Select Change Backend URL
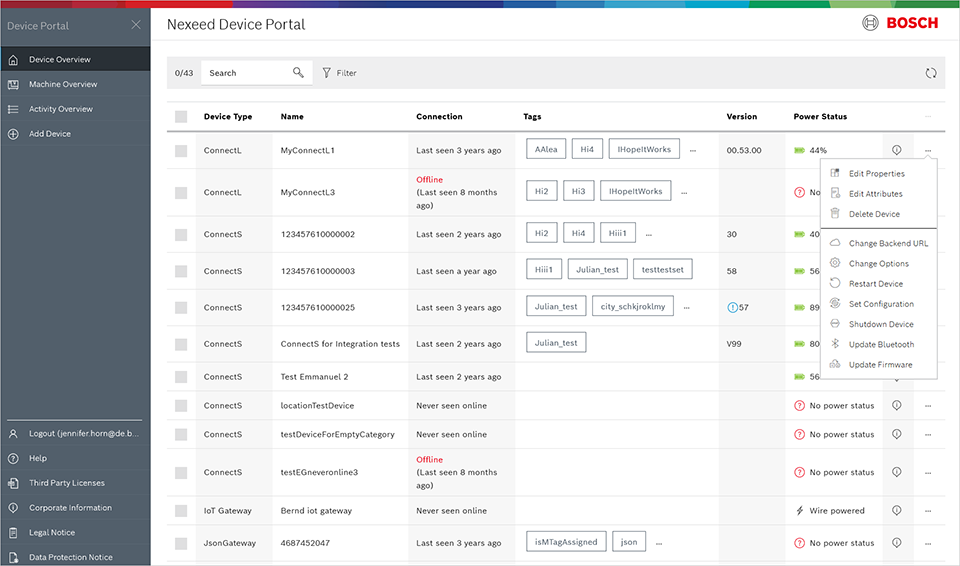Viewport: 960px width, 566px height. click(879, 243)
